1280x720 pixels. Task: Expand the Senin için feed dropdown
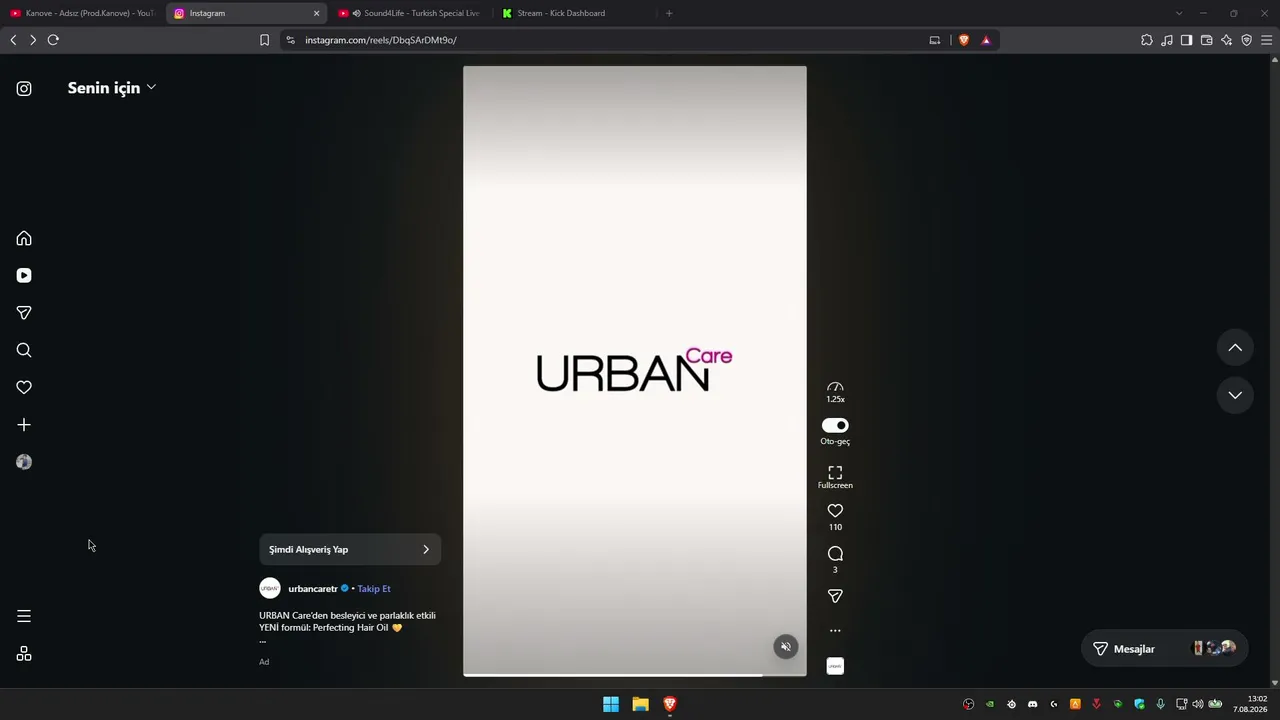111,88
